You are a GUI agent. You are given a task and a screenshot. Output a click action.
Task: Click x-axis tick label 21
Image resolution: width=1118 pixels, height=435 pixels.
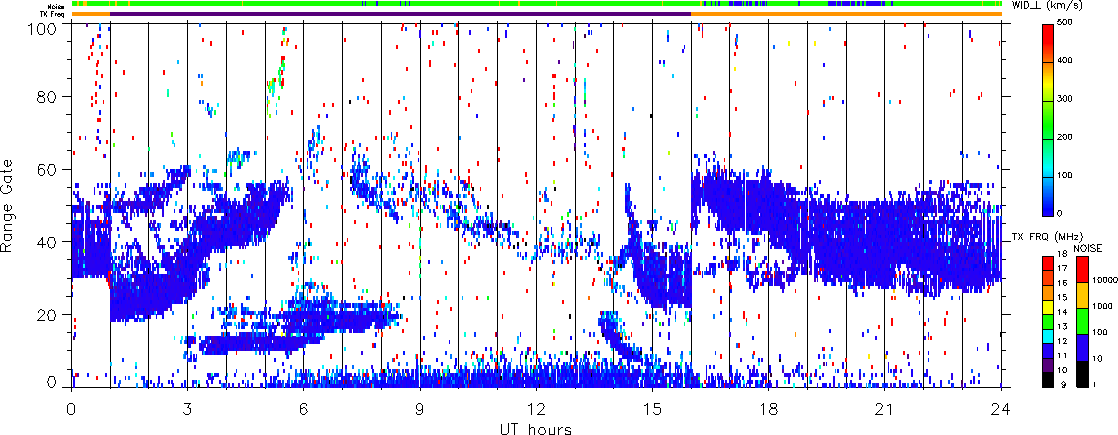click(885, 408)
